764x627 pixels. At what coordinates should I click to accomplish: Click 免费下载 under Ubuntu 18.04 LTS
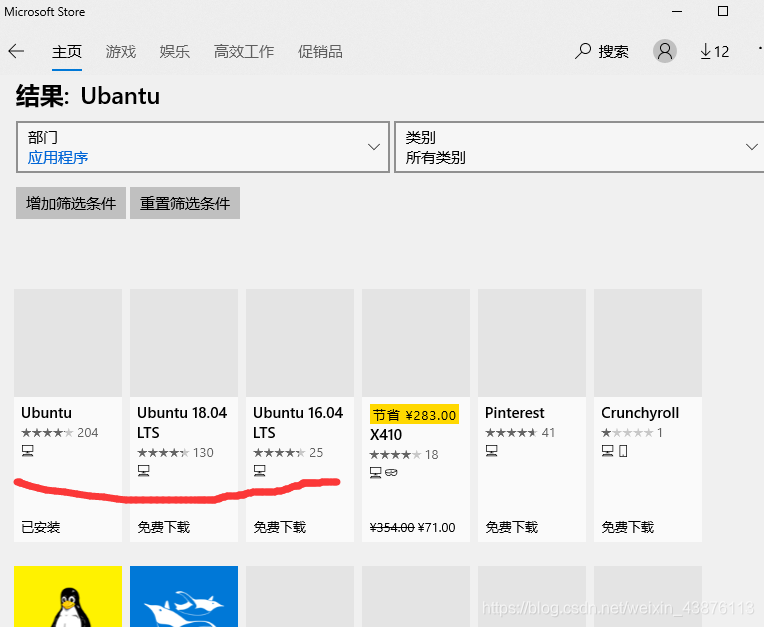click(x=163, y=527)
